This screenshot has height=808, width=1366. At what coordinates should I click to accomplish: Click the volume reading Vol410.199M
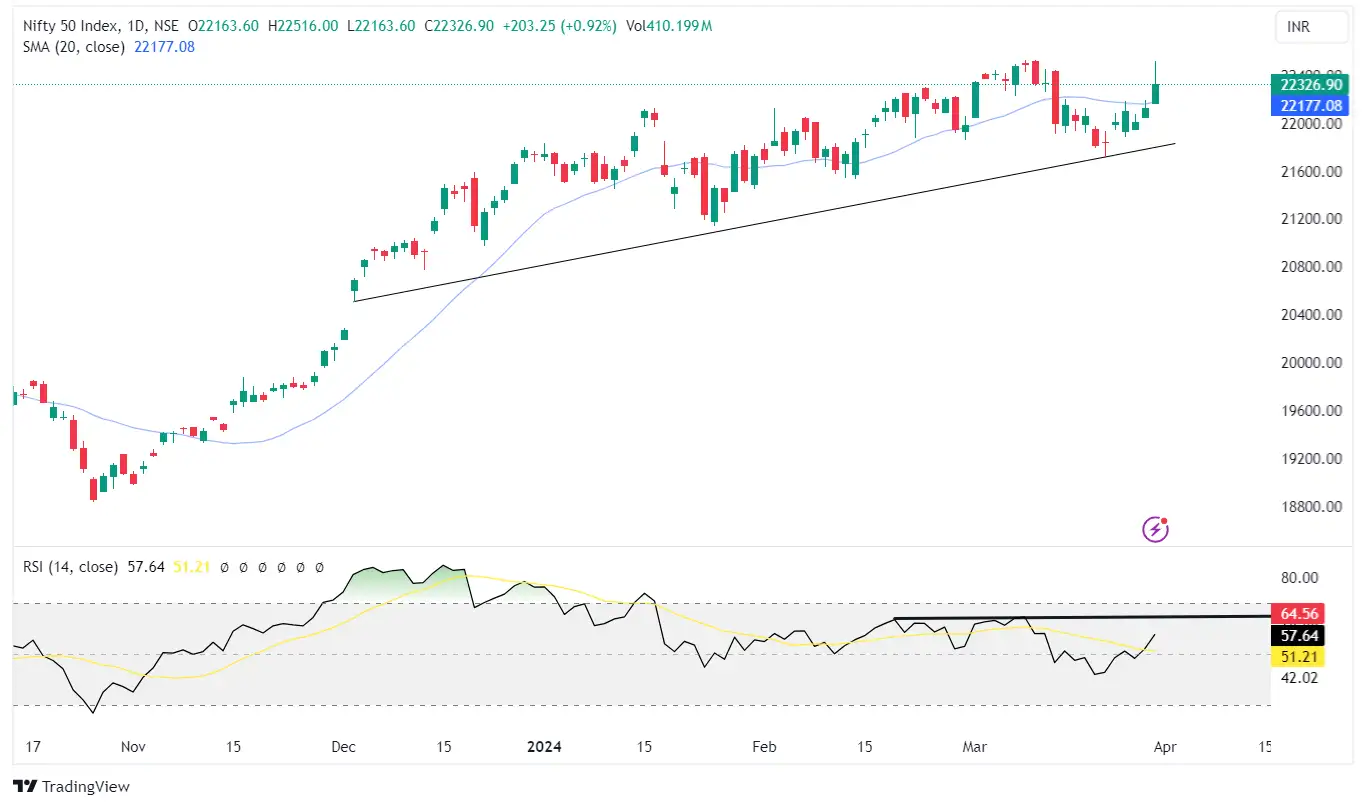click(669, 26)
